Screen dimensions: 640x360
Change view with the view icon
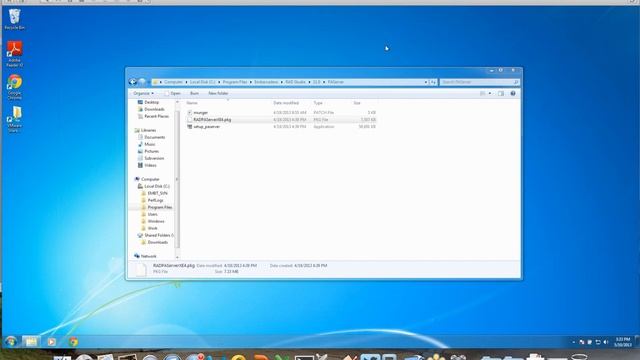click(x=483, y=93)
